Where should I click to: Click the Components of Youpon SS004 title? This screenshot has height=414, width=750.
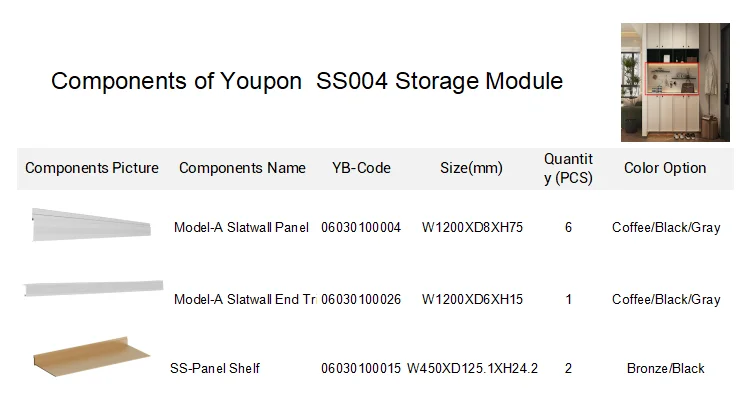click(307, 81)
